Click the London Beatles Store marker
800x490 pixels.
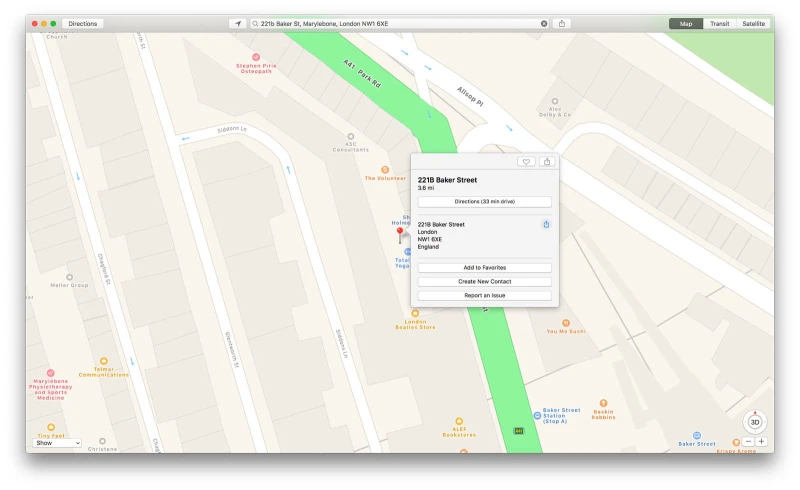415,313
